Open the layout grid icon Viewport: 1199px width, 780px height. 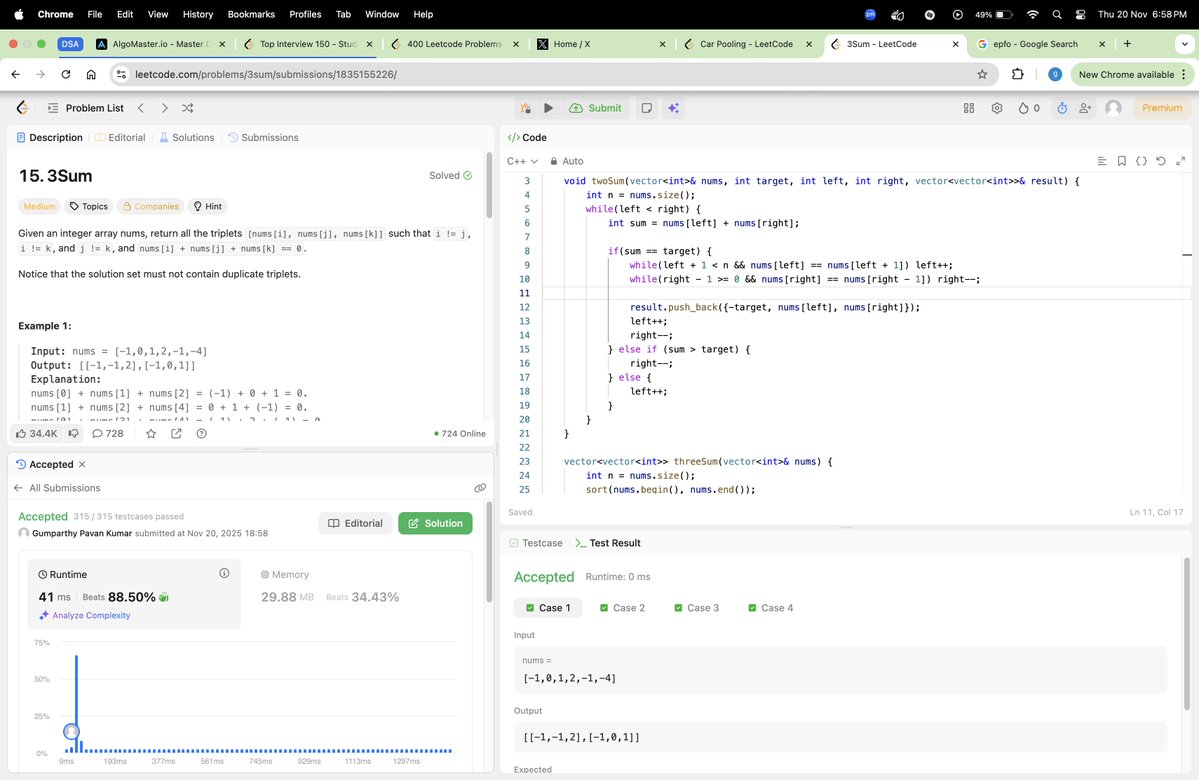(969, 108)
